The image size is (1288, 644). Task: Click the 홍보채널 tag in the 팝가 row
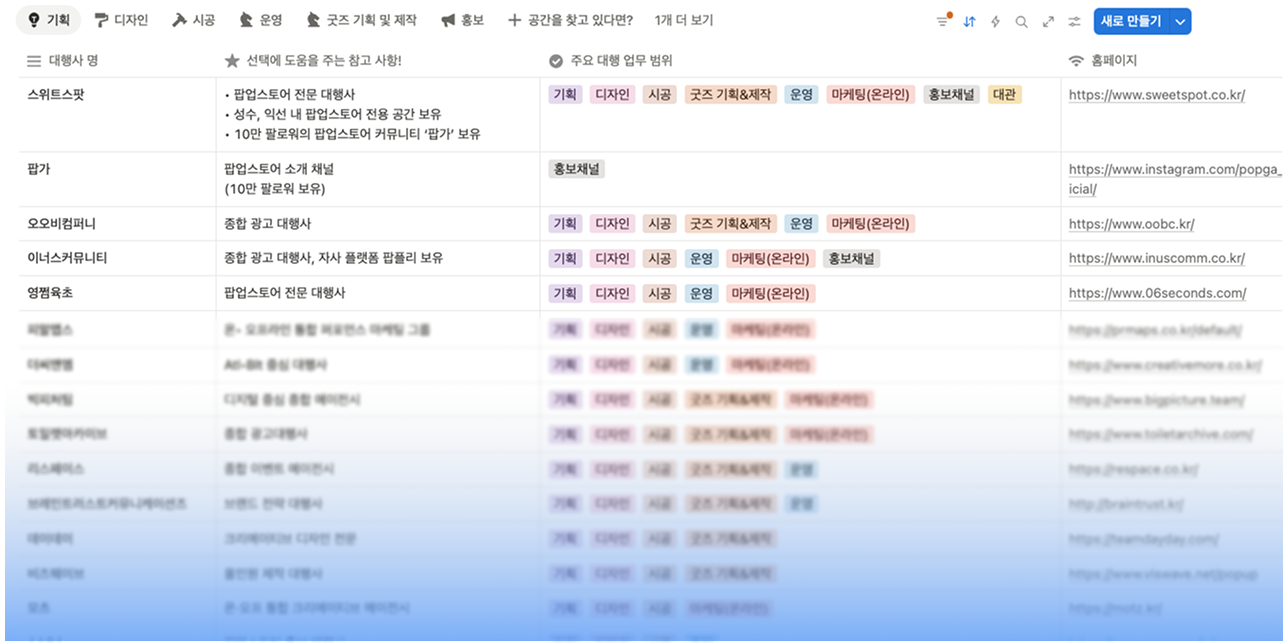[x=576, y=169]
